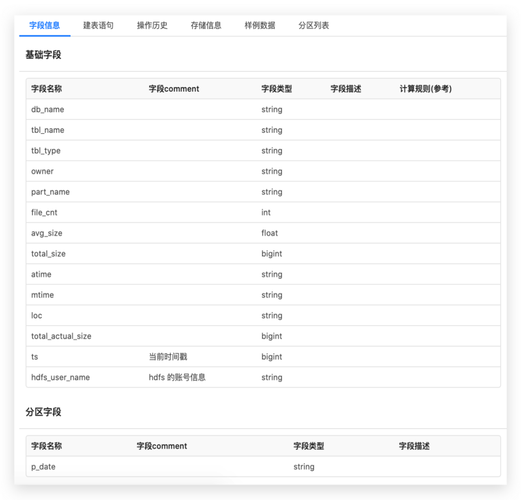Select the loc field name cell
521x500 pixels.
tap(37, 315)
